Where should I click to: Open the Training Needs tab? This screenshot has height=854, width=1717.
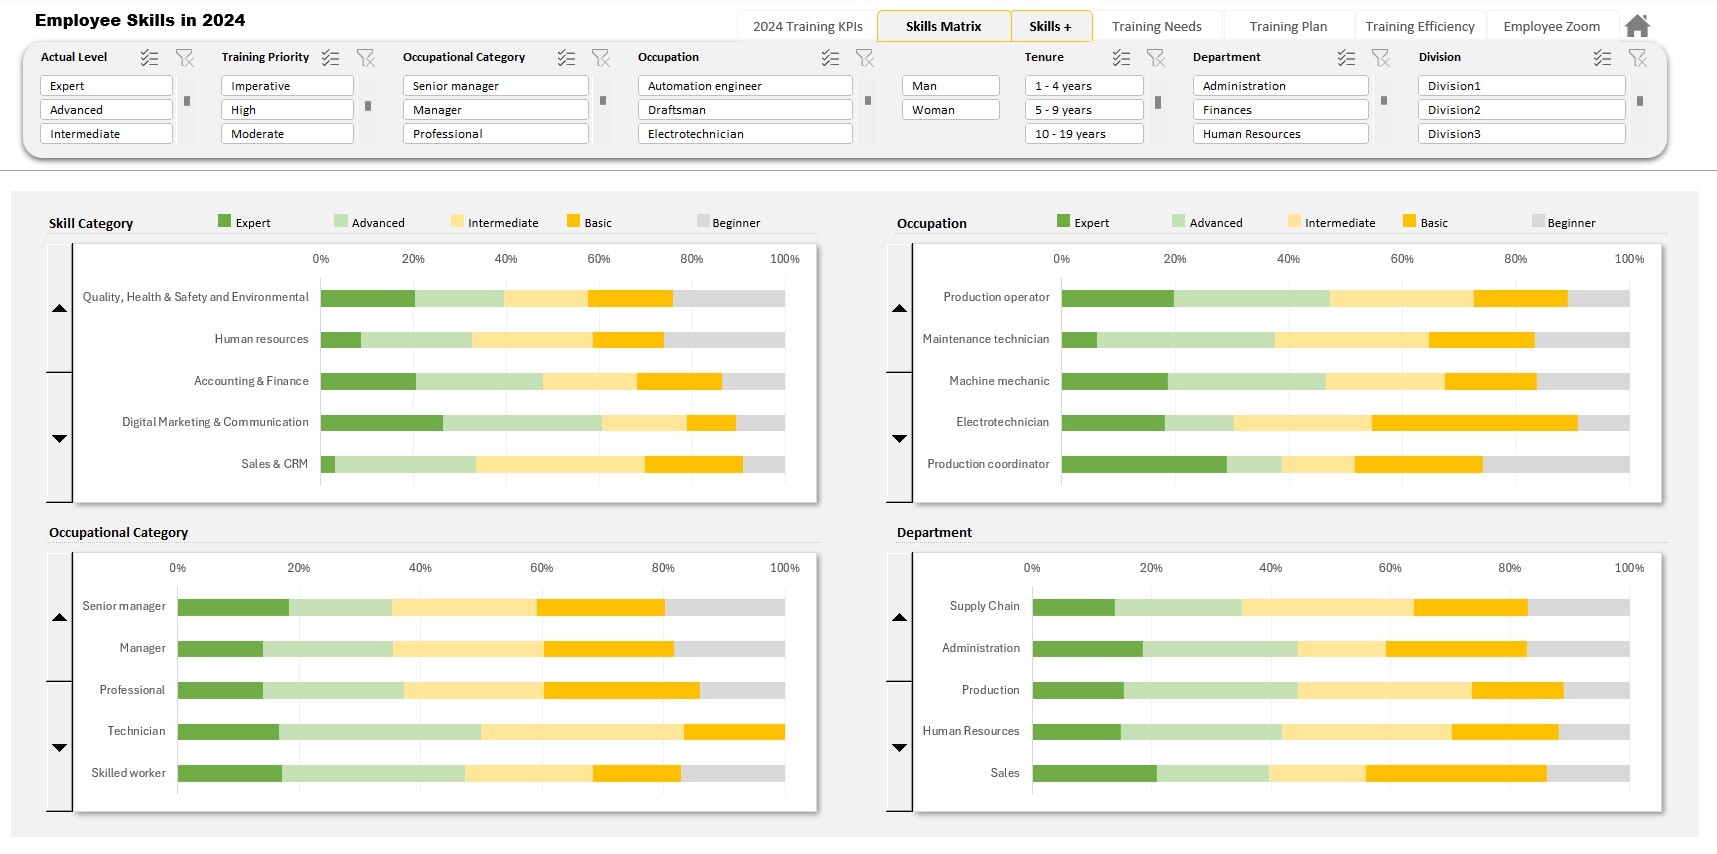point(1156,26)
